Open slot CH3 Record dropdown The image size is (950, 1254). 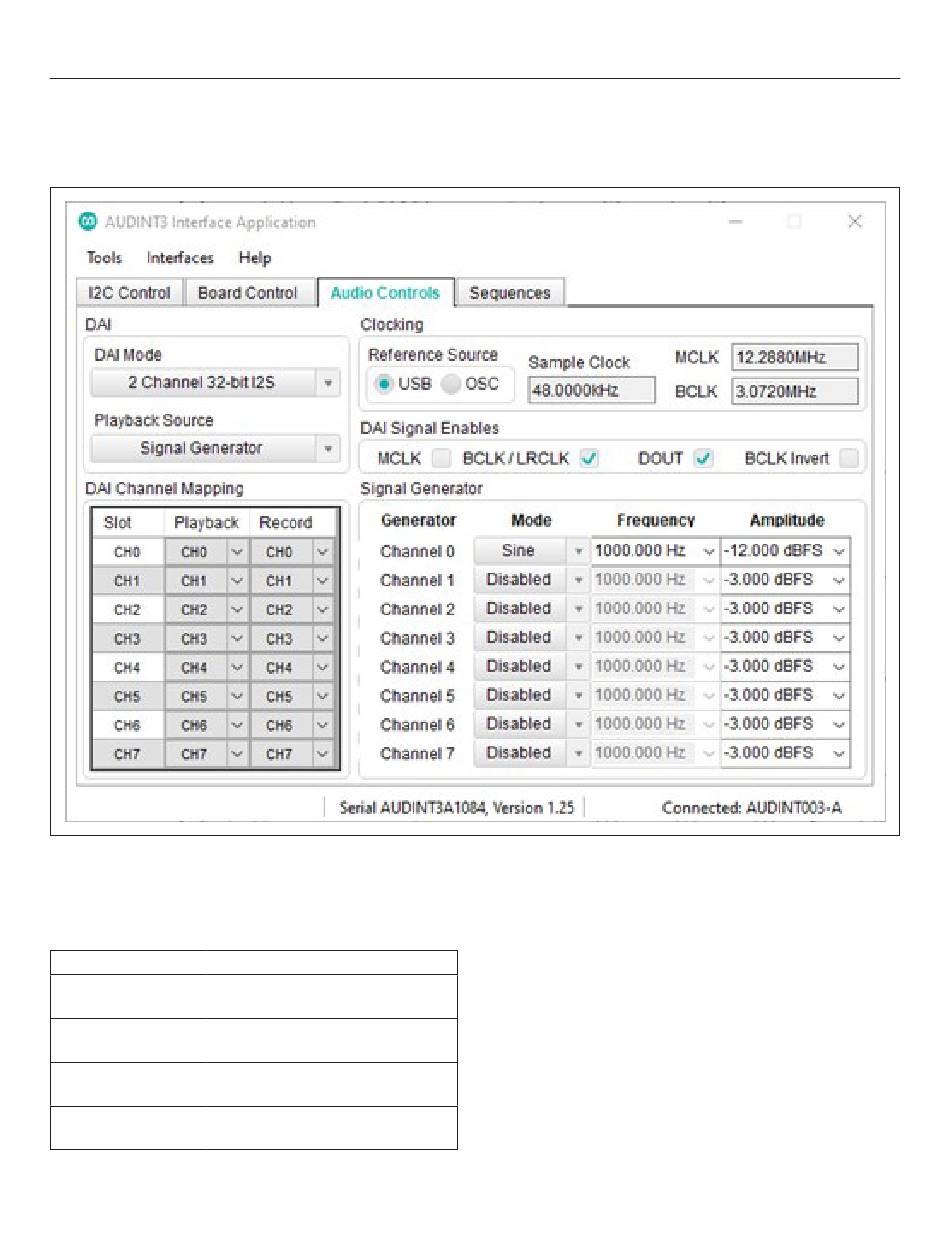323,639
